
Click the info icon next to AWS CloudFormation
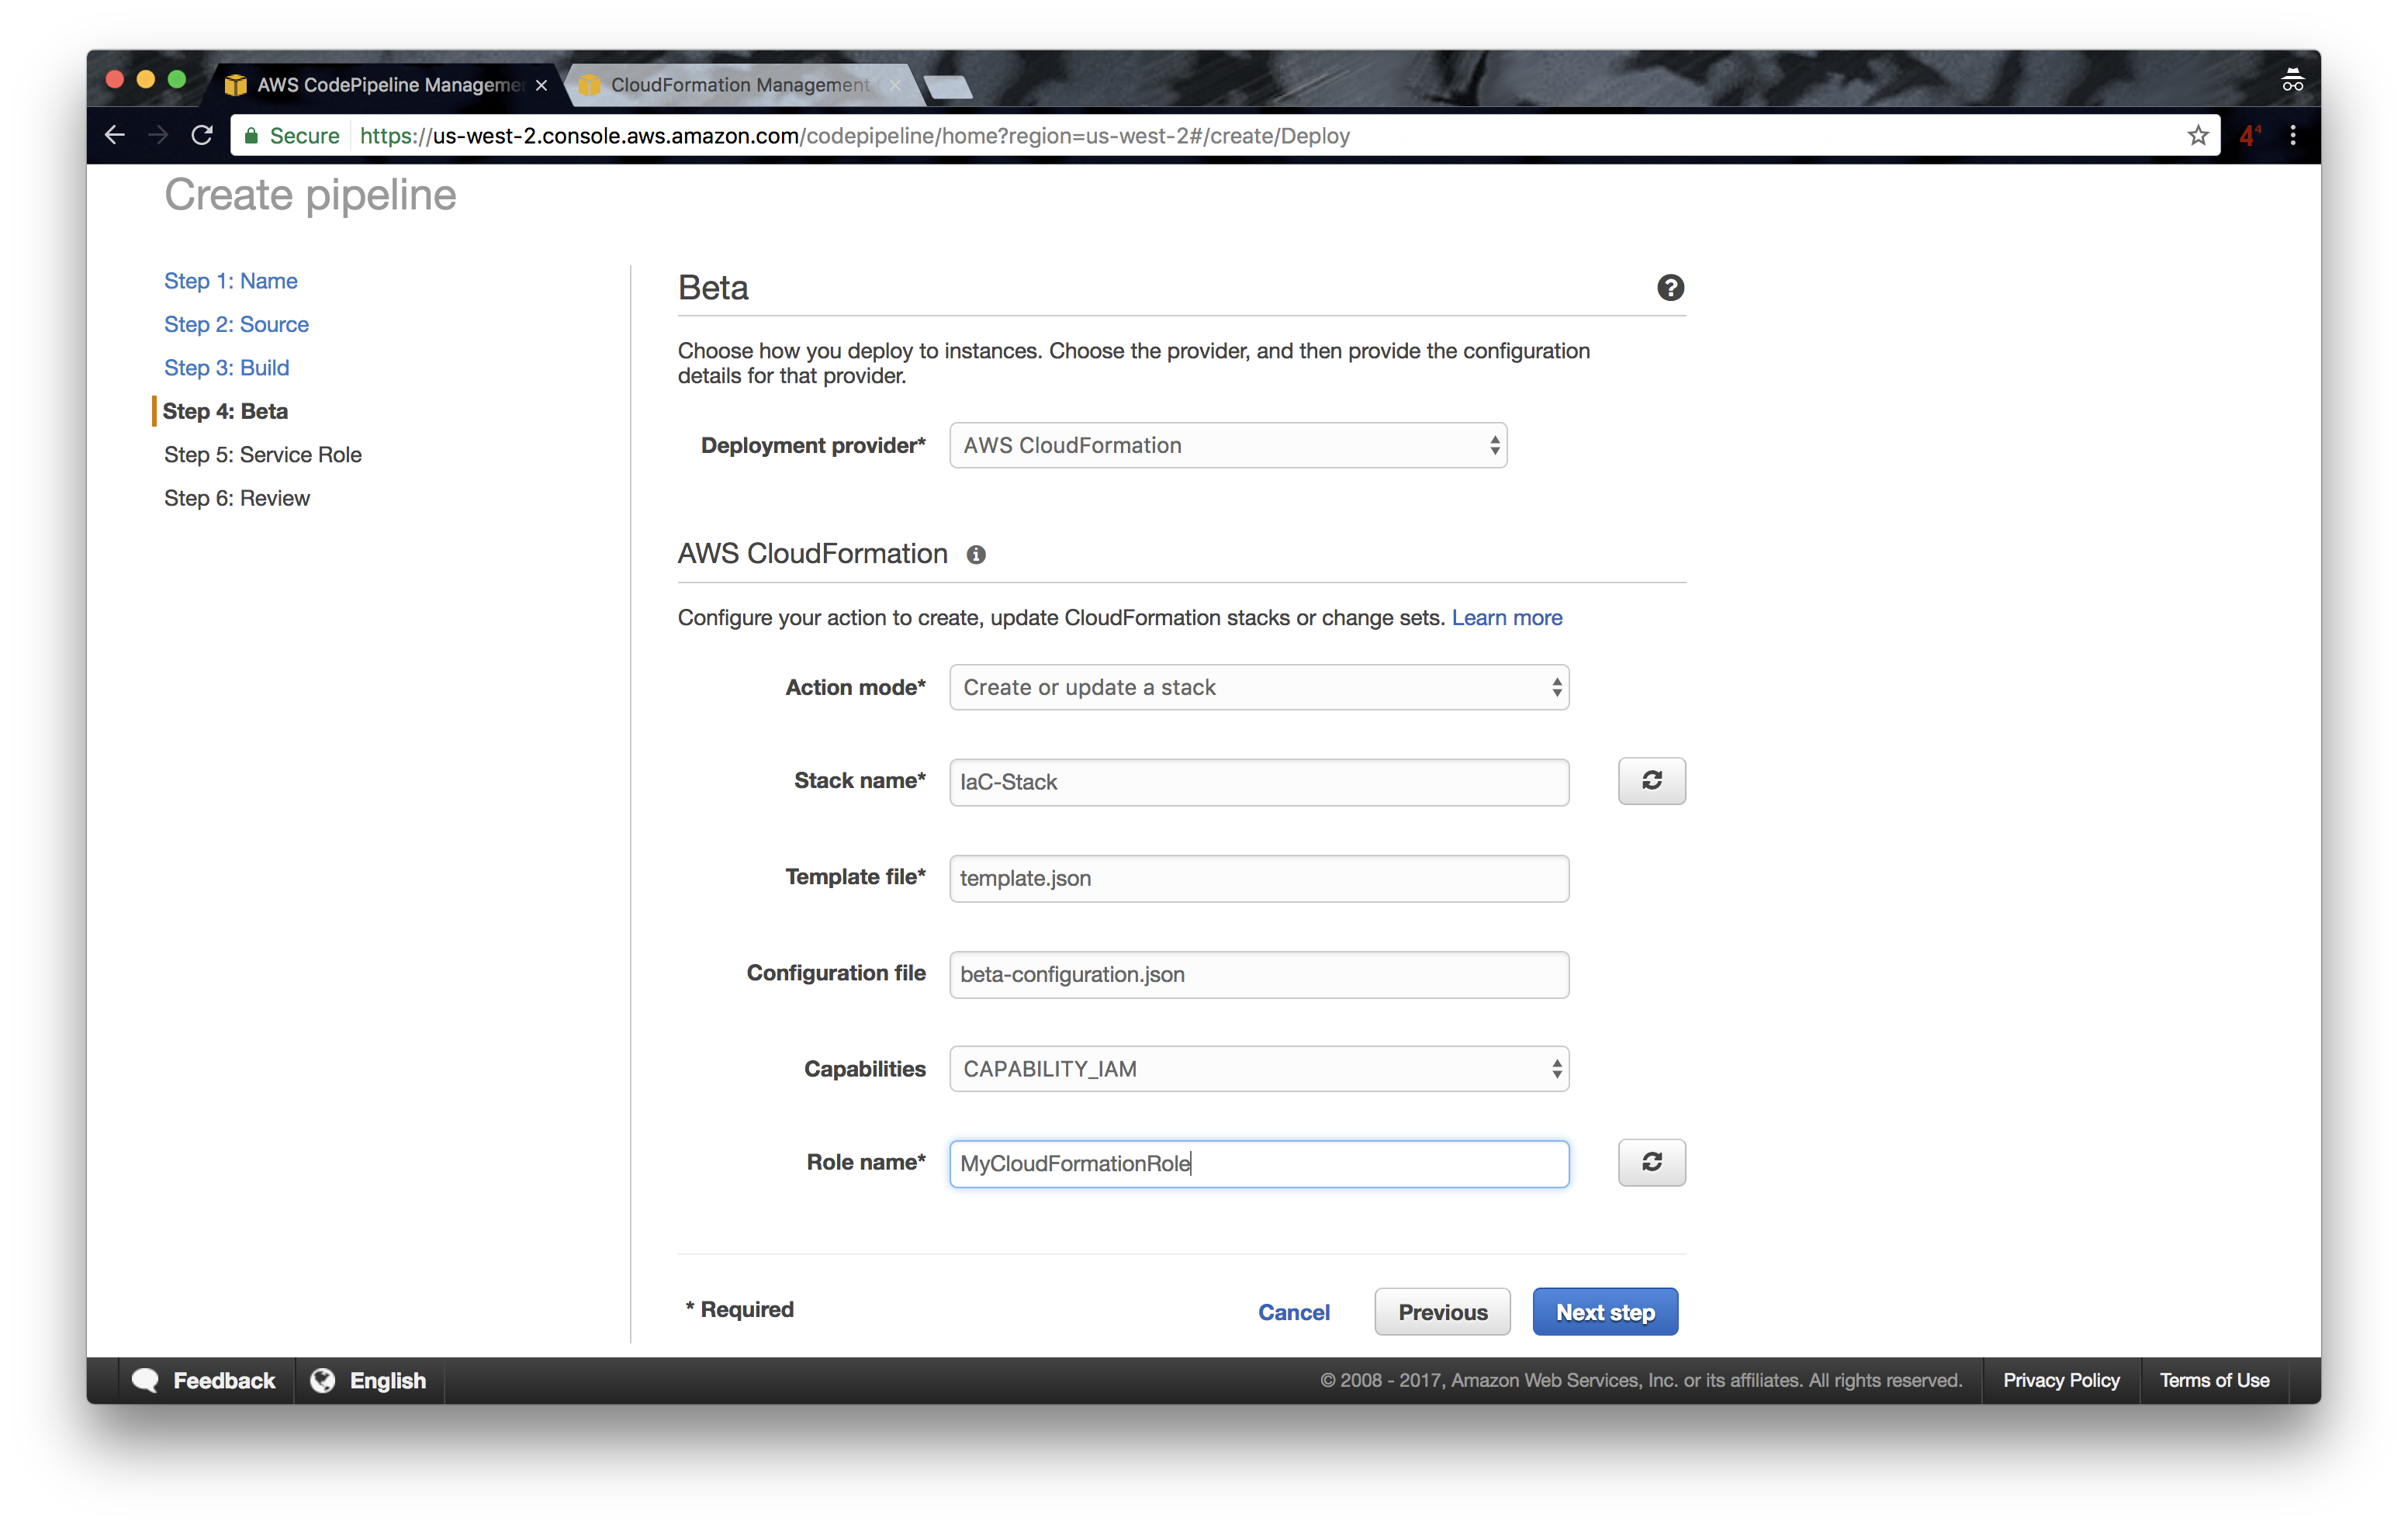(x=976, y=555)
